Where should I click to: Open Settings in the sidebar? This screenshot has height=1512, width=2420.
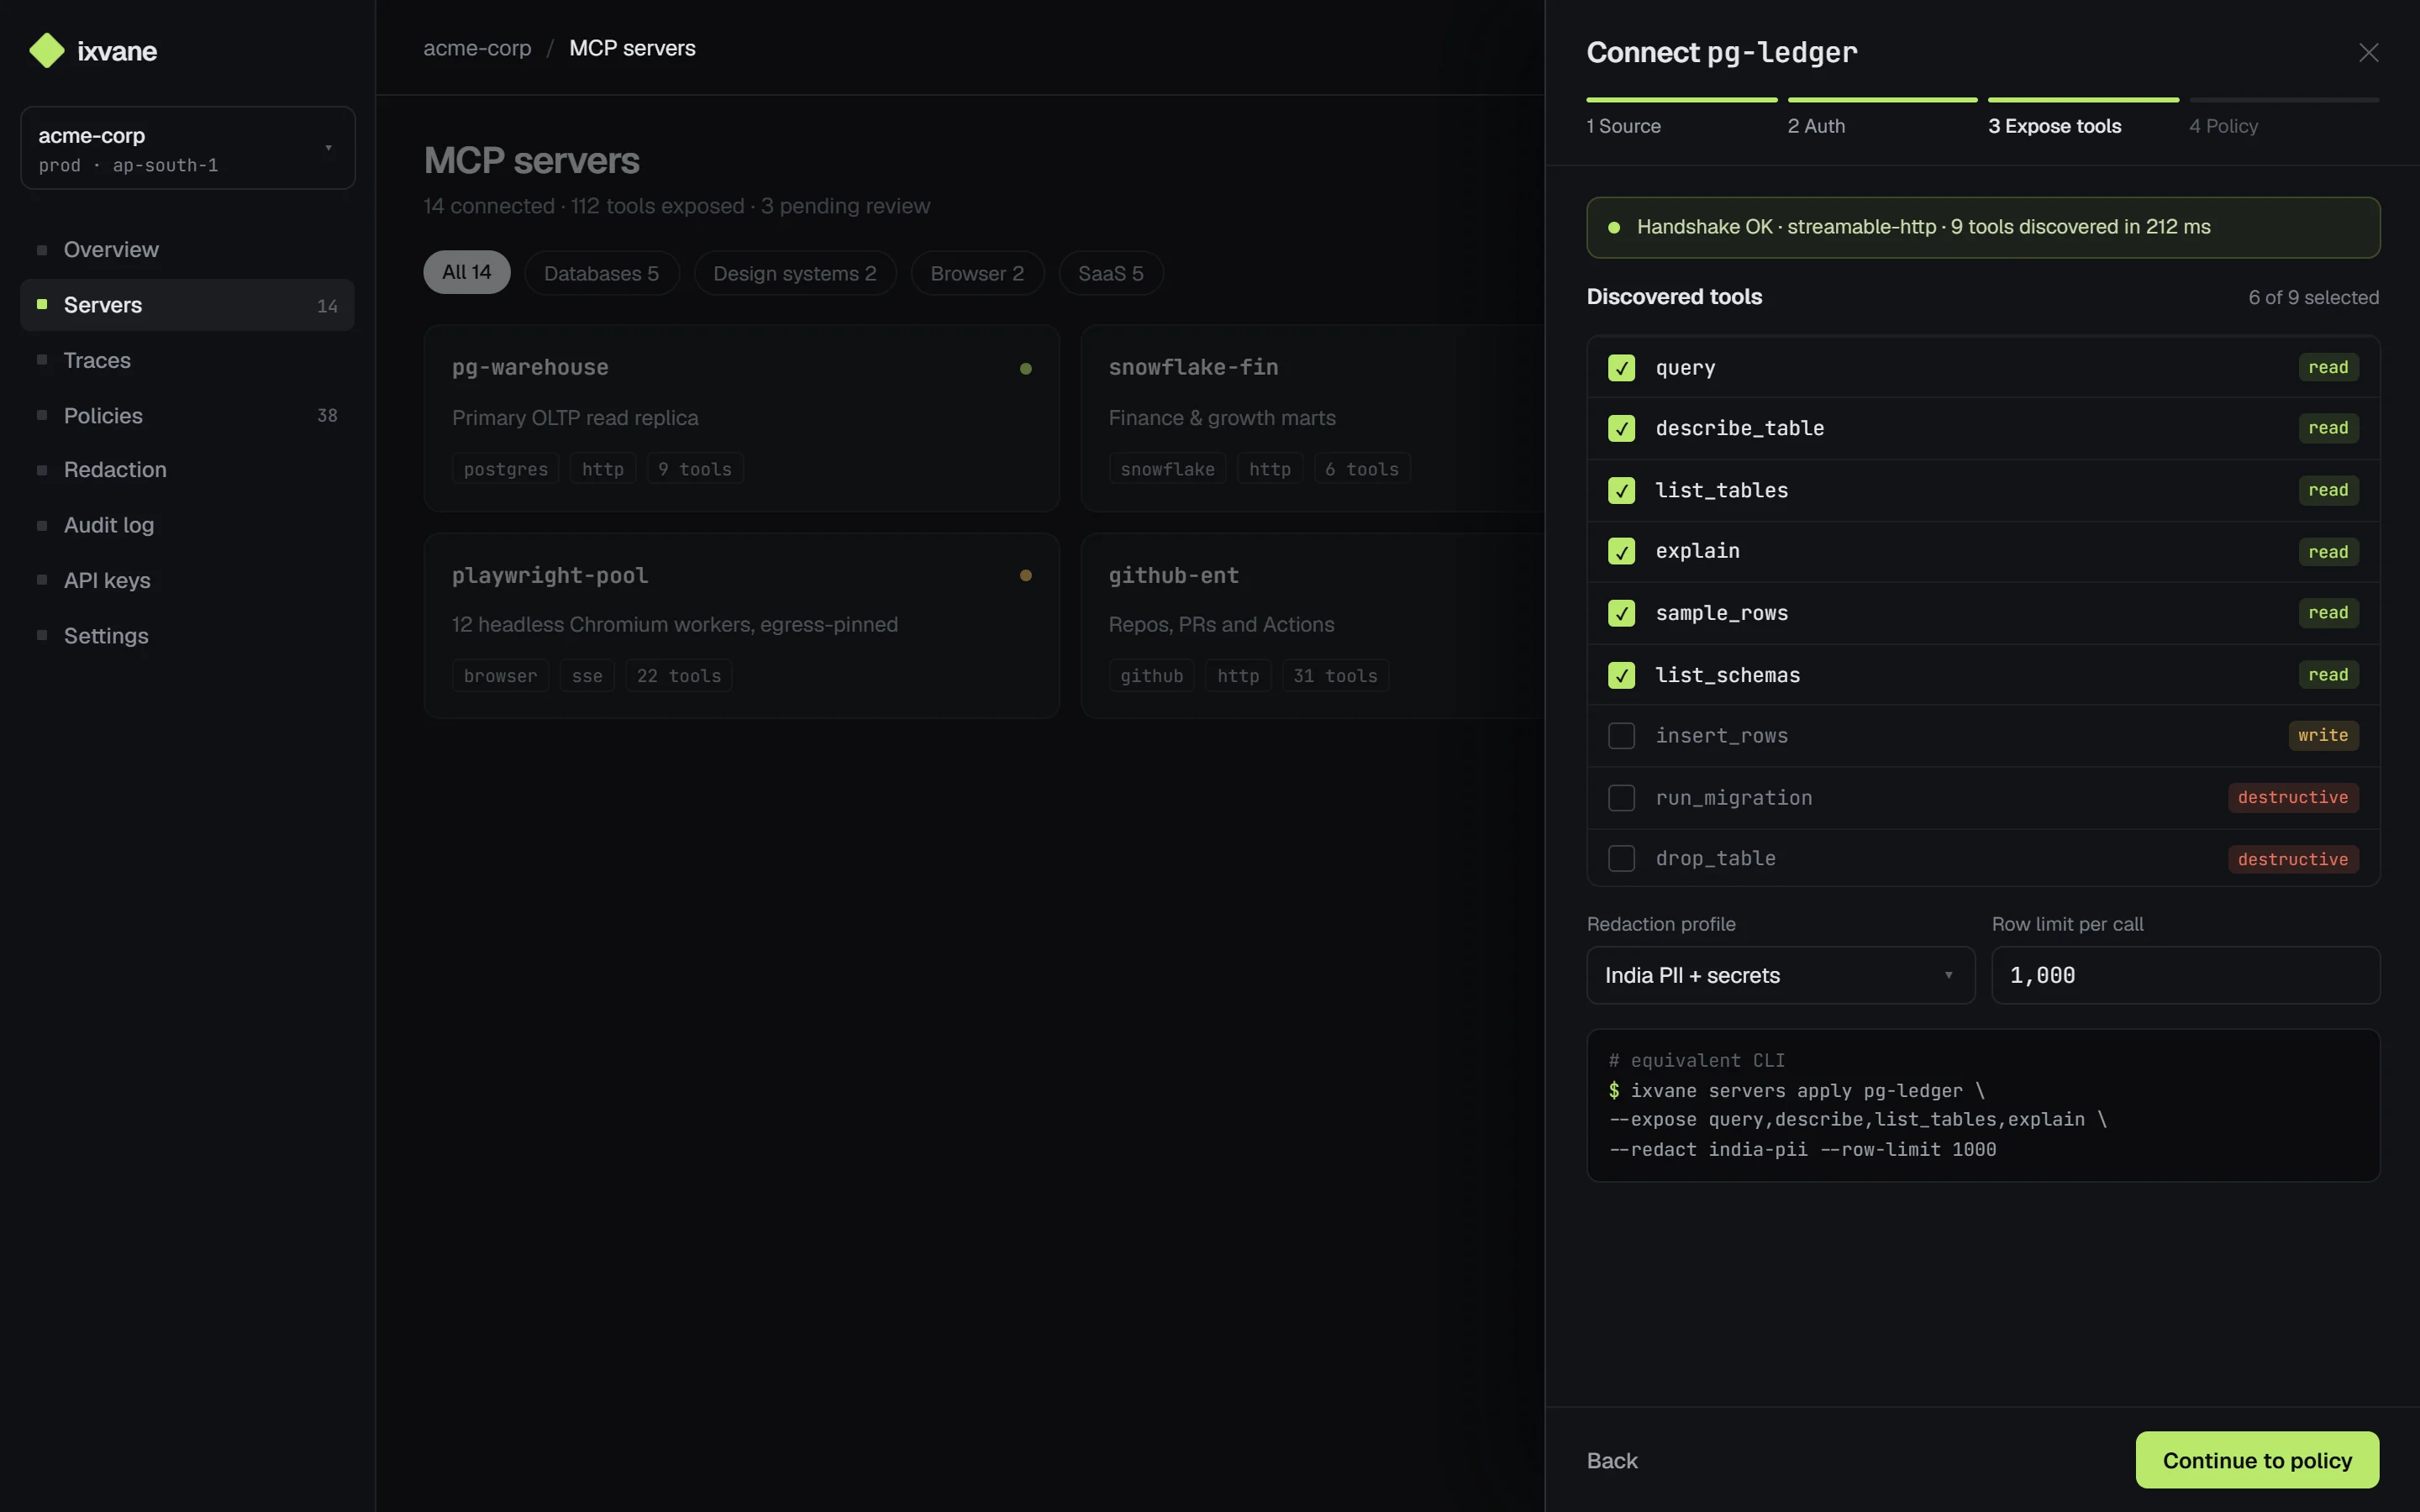click(x=188, y=635)
